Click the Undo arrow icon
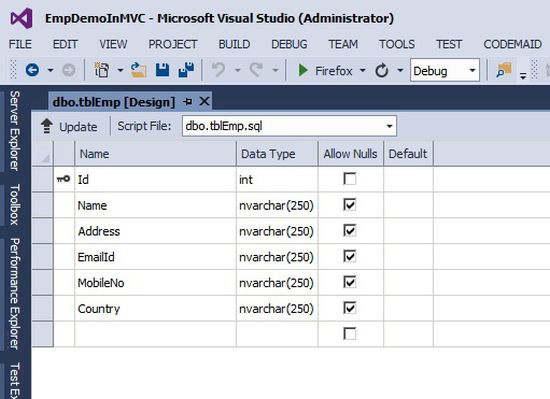Screen dimensions: 550x399 (x=219, y=70)
